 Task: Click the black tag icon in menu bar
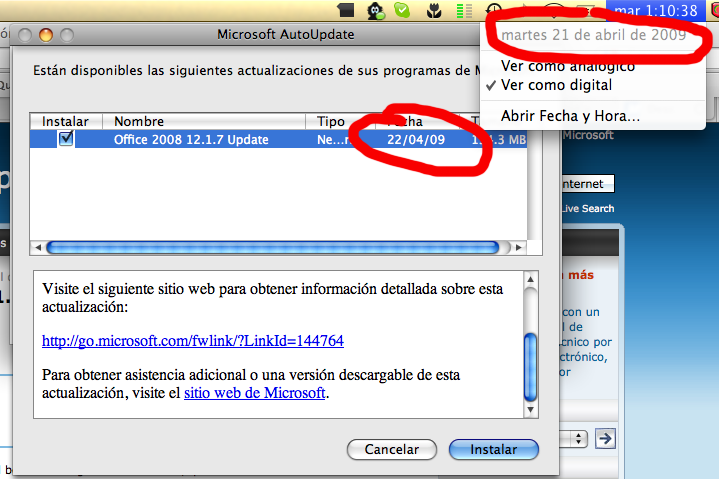tap(346, 10)
